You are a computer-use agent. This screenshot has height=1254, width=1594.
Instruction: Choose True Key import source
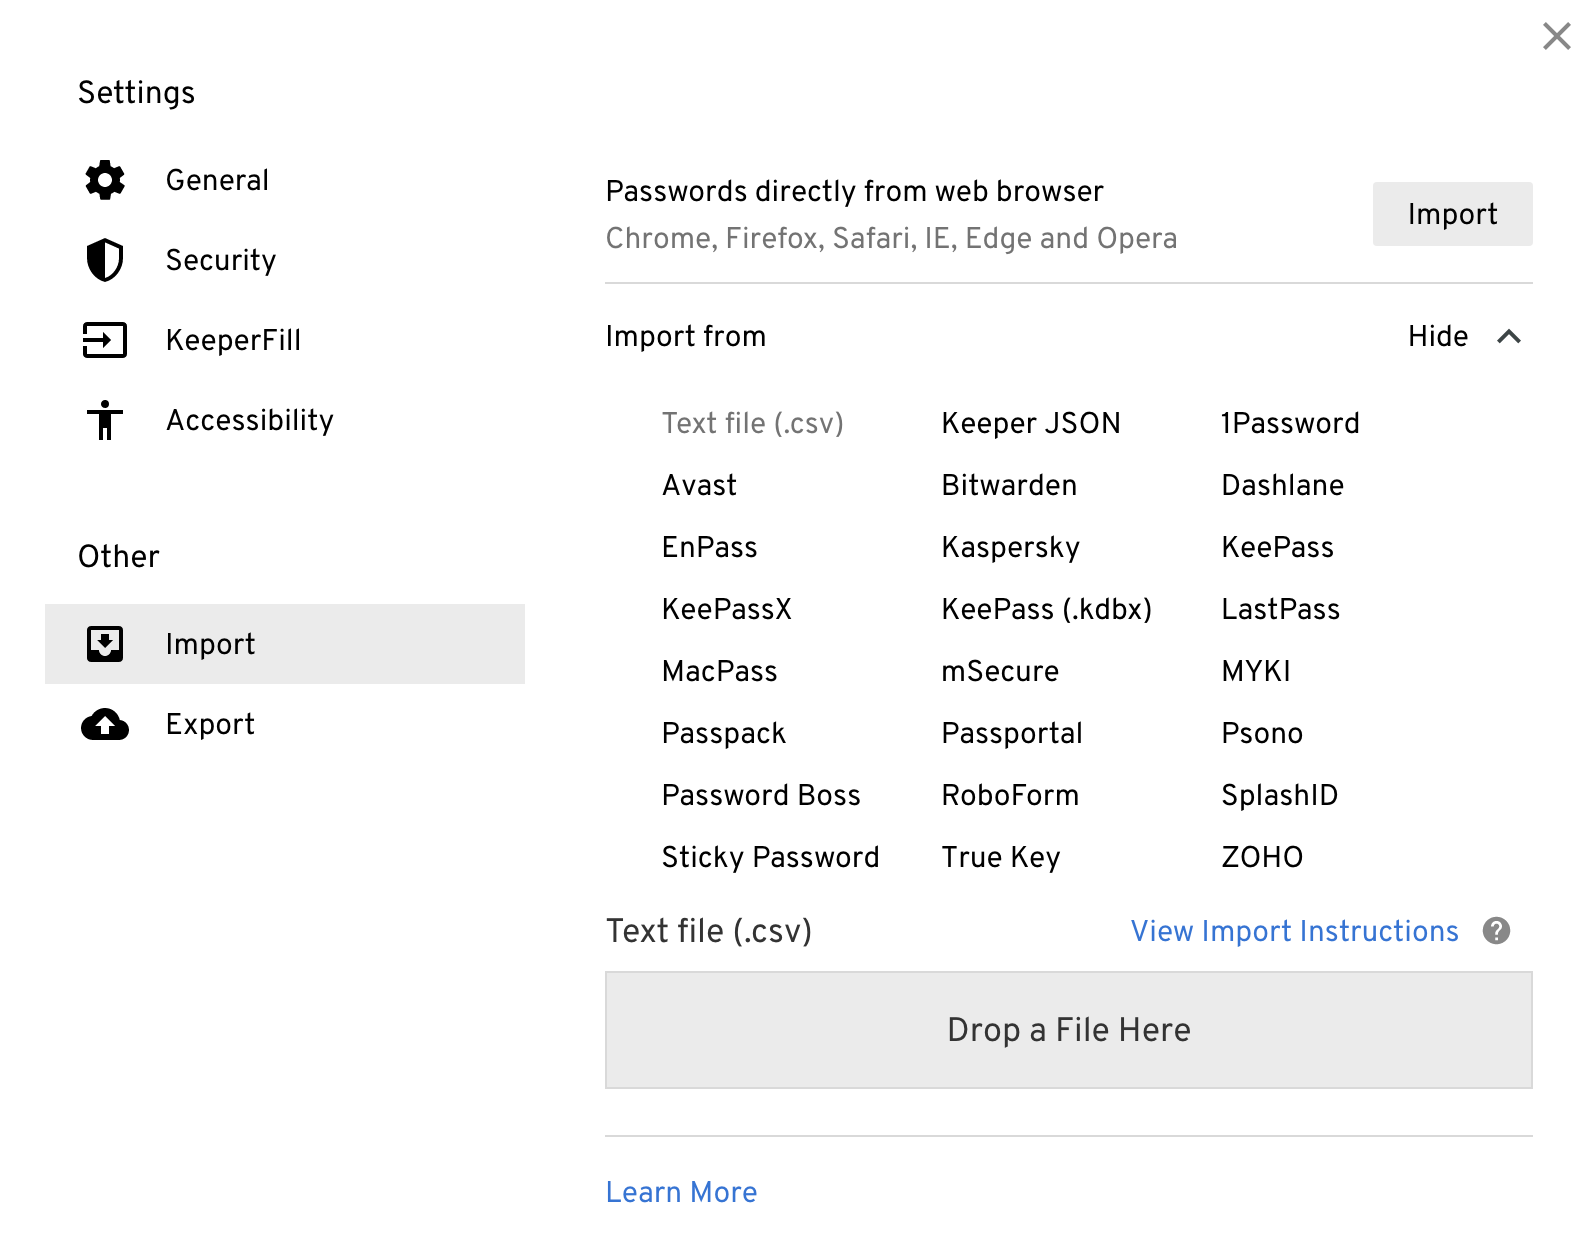point(1001,857)
